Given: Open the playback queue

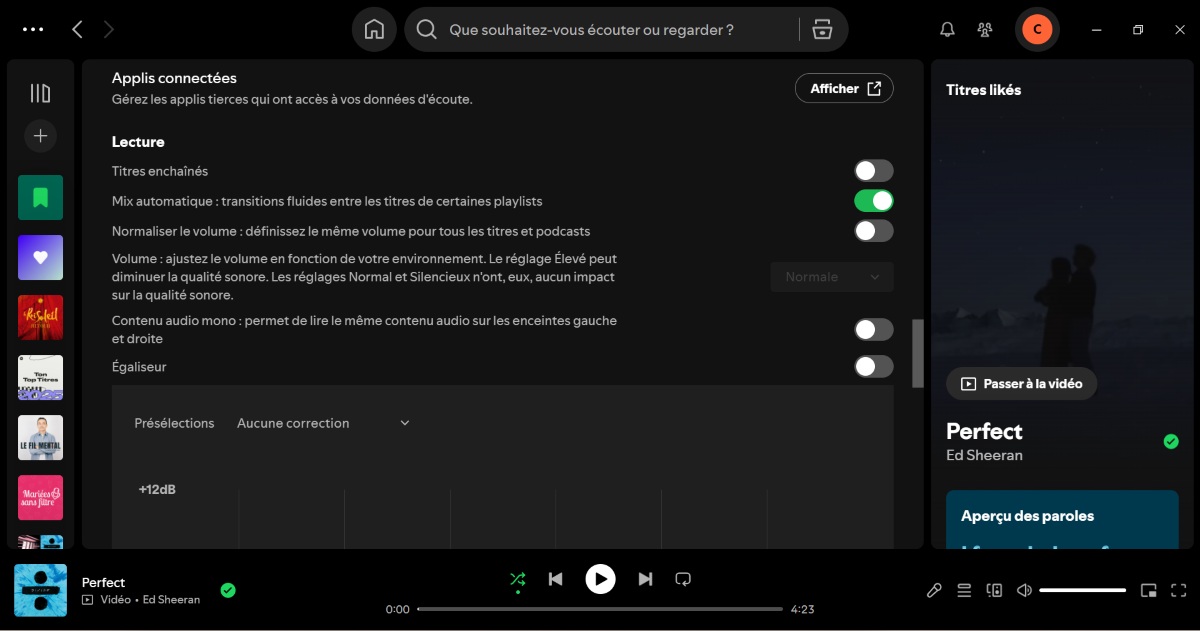Looking at the screenshot, I should [964, 590].
